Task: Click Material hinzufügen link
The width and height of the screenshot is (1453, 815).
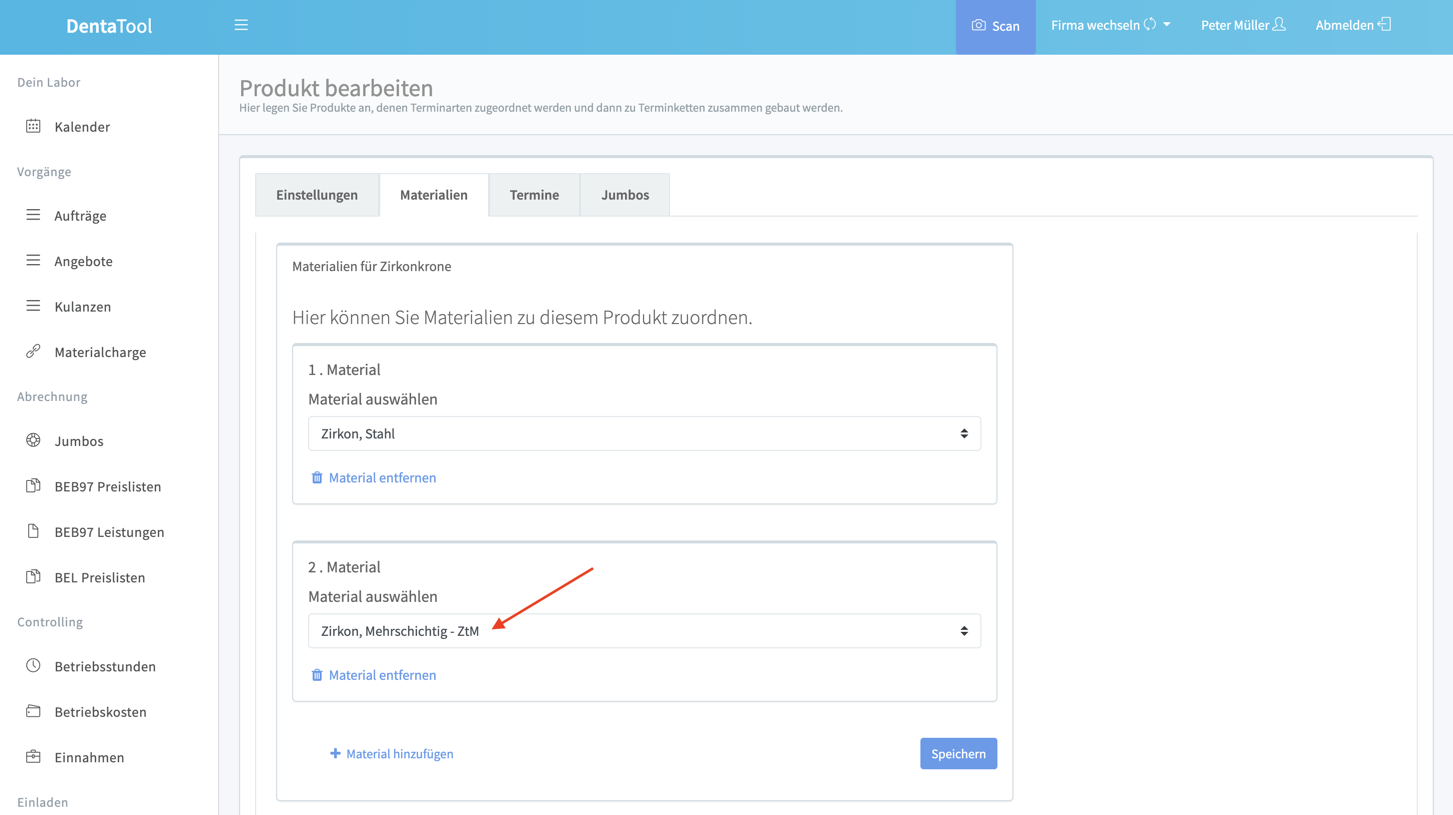Action: click(x=391, y=754)
